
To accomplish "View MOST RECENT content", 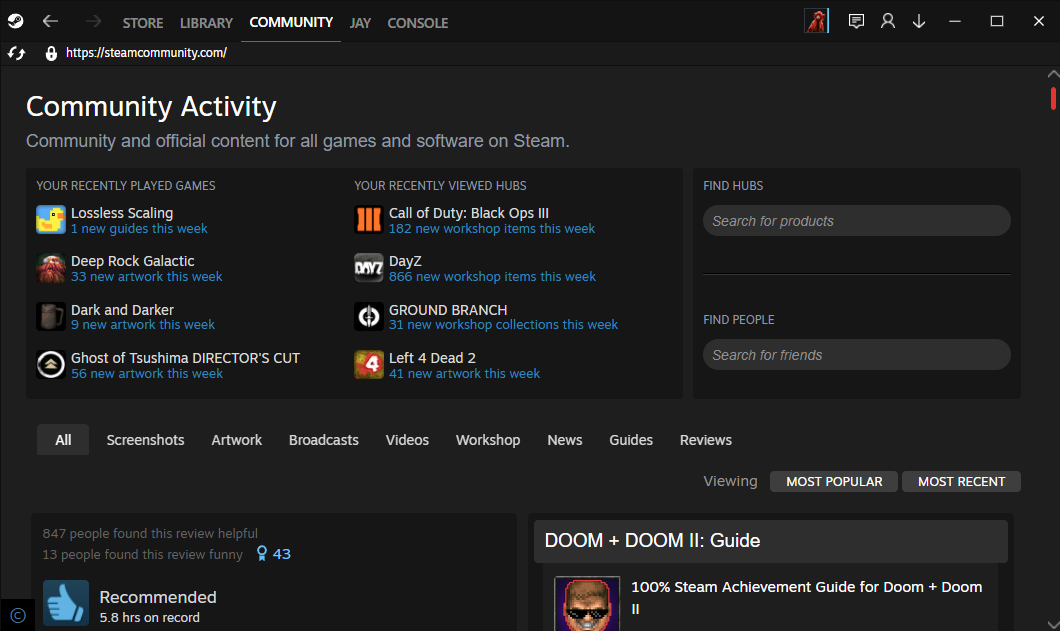I will click(961, 482).
